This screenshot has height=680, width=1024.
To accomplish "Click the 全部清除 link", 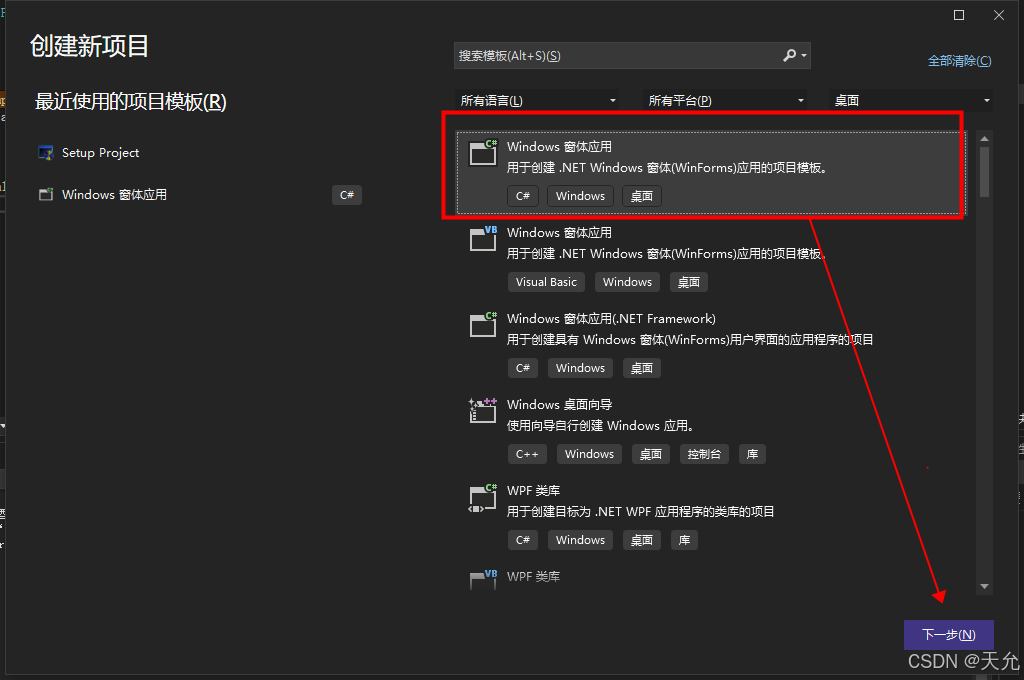I will [959, 61].
